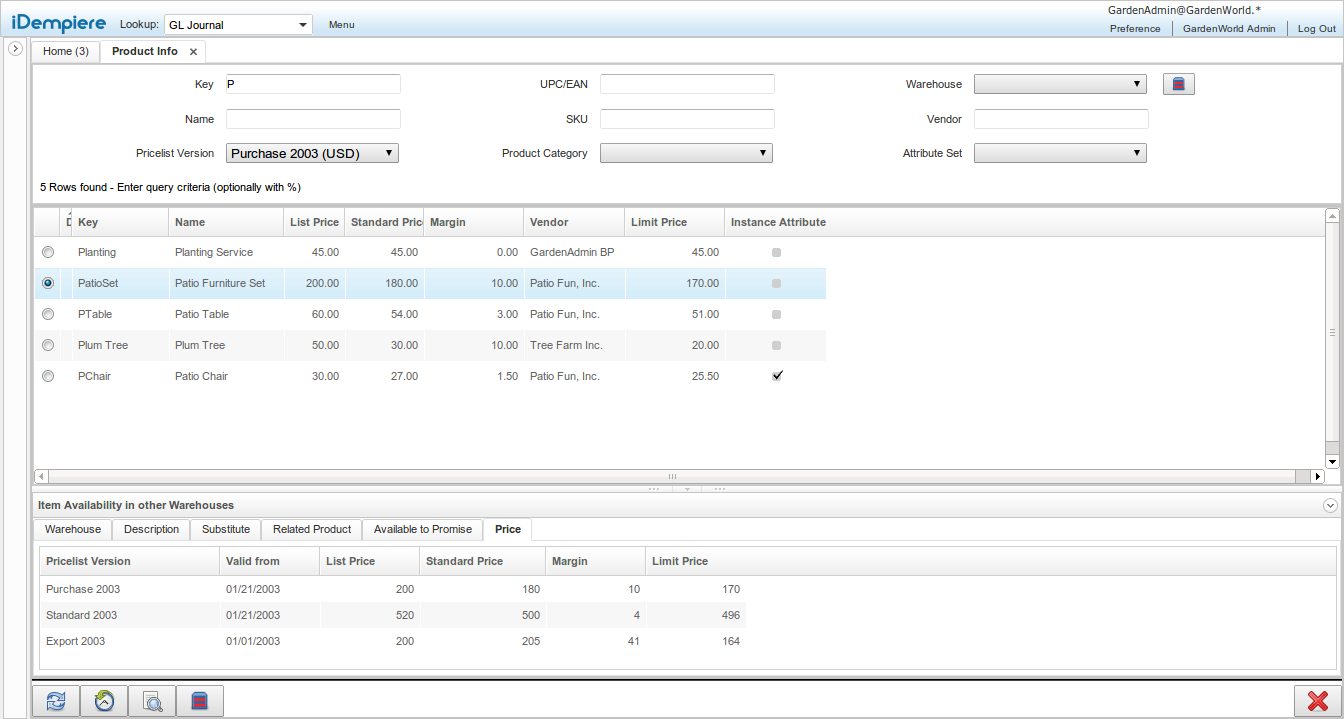Screen dimensions: 1344x719
Task: Expand the left sidebar arrow
Action: [15, 47]
